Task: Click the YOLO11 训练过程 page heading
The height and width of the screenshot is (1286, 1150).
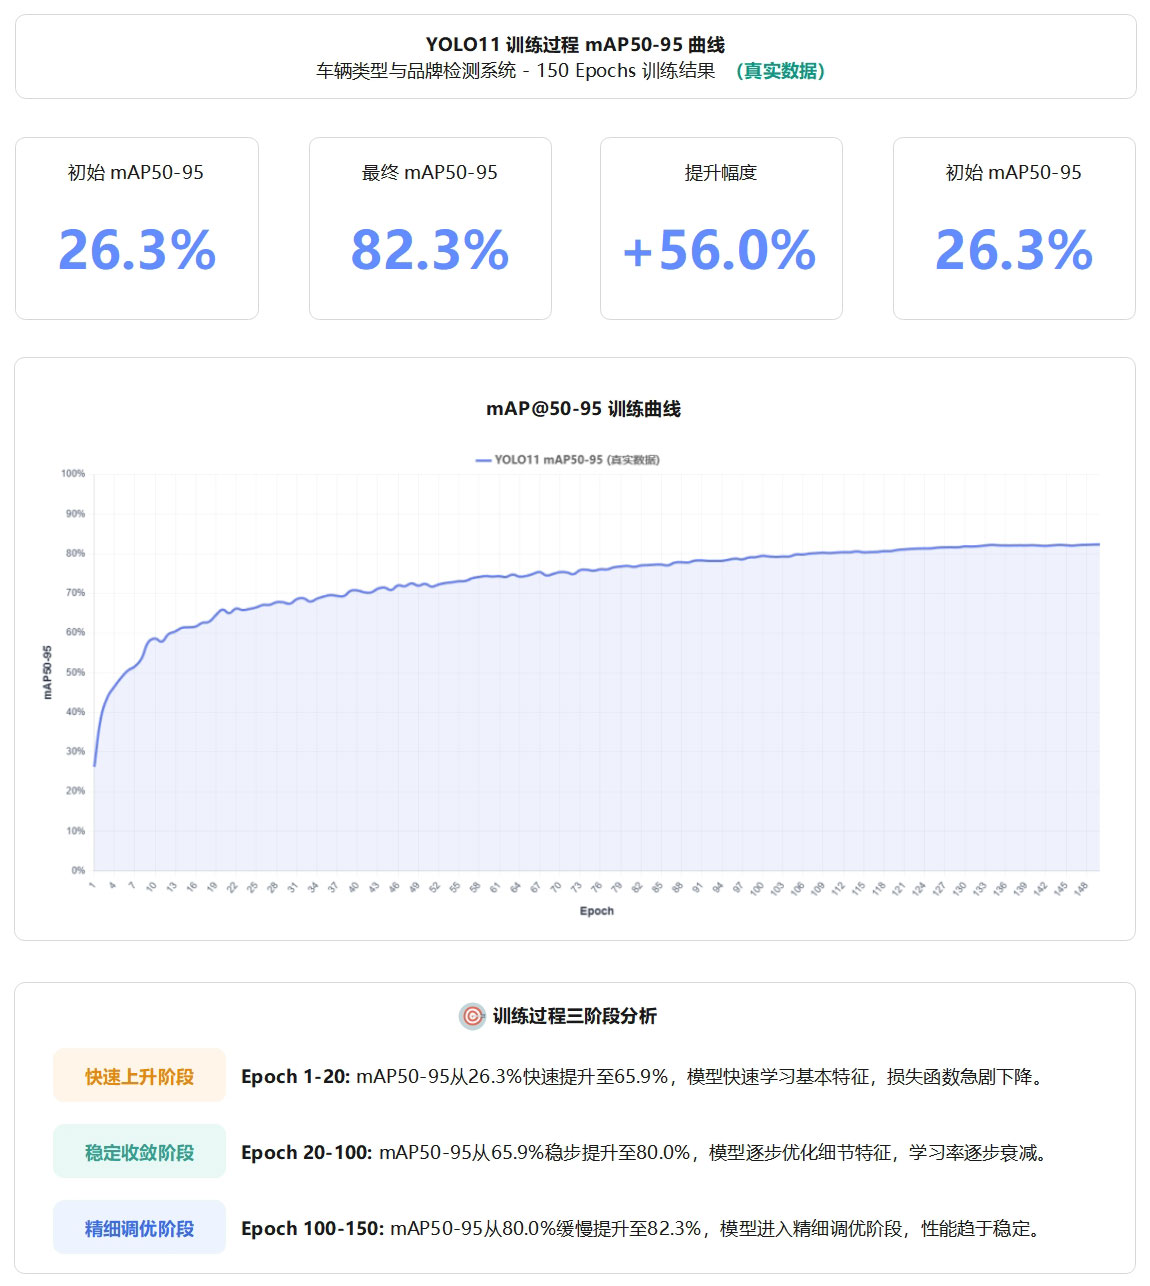Action: click(575, 45)
